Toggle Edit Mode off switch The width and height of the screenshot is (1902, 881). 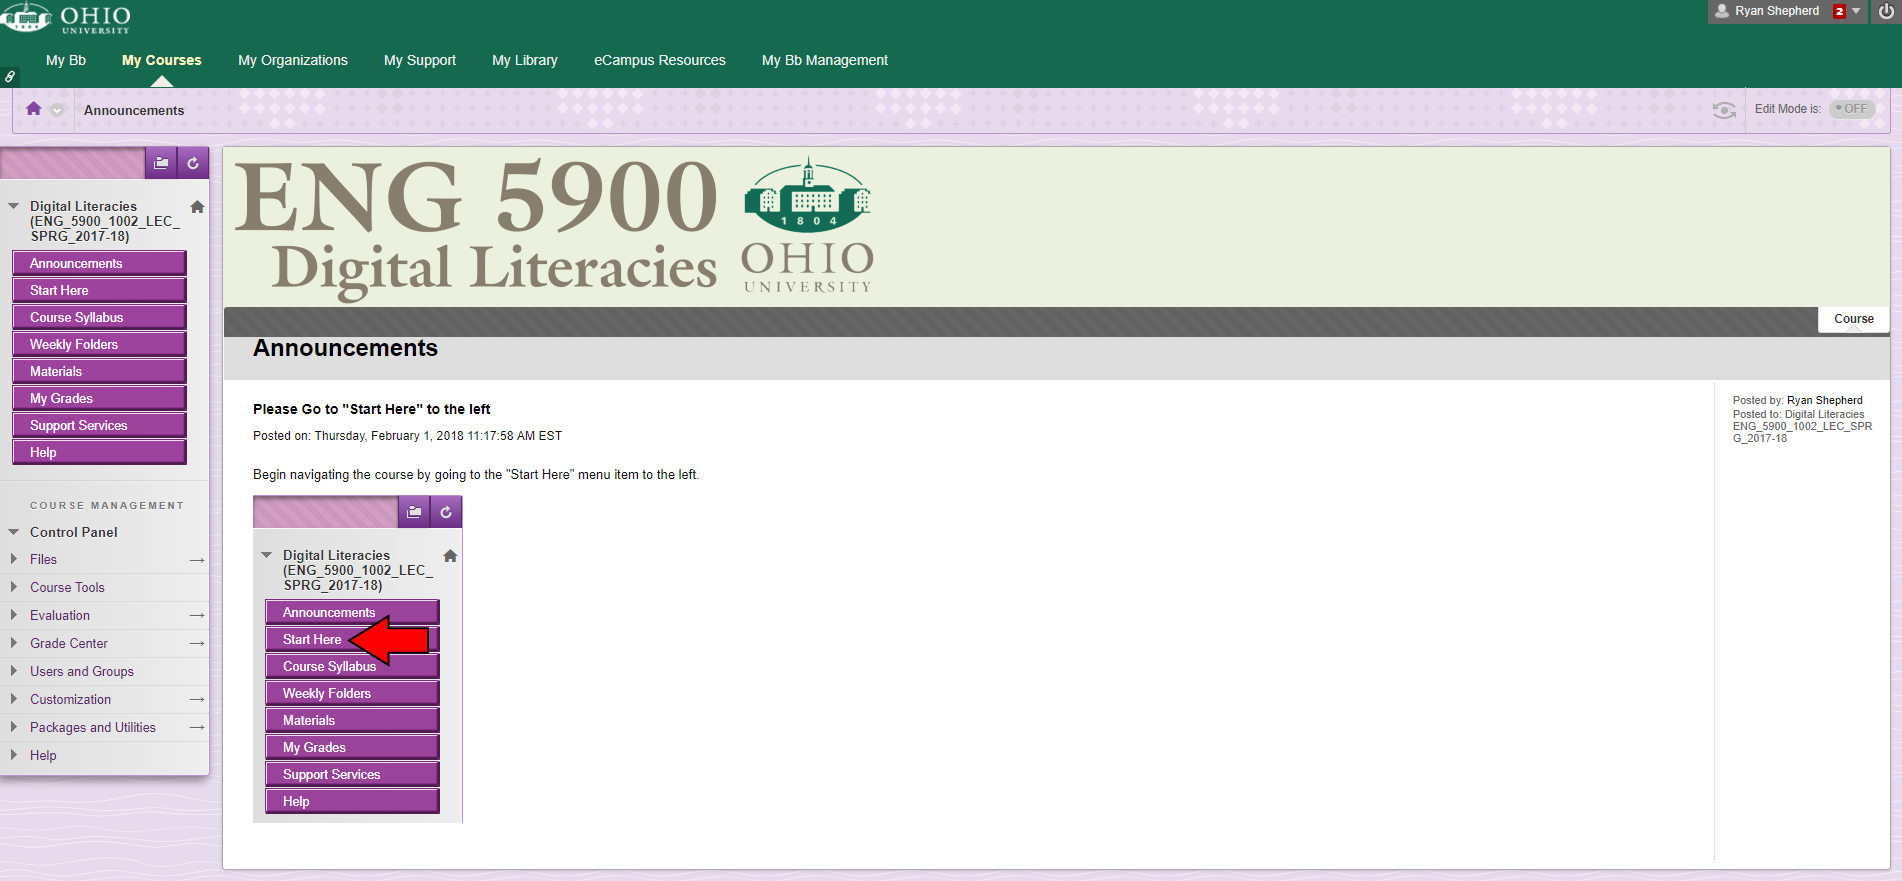tap(1853, 109)
